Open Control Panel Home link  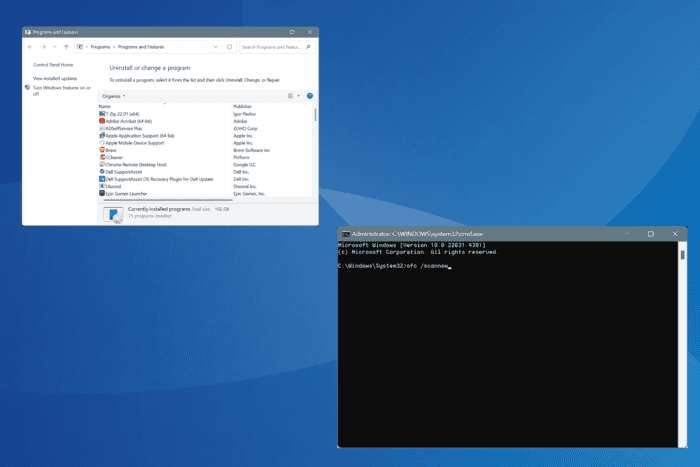[53, 65]
